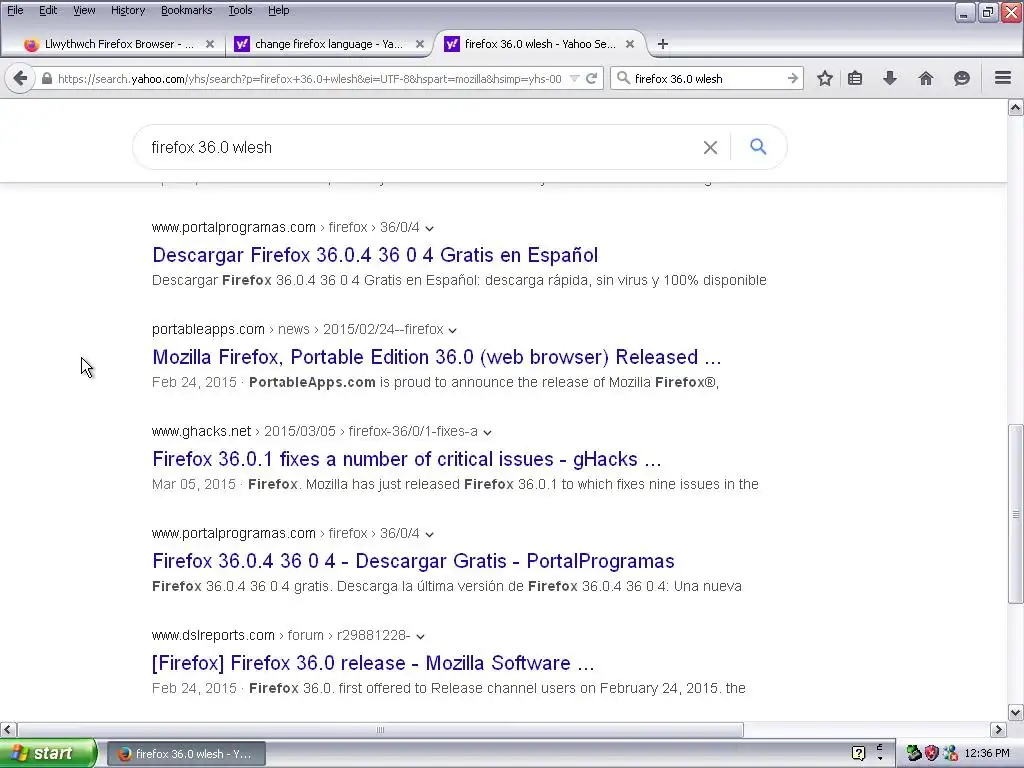The height and width of the screenshot is (768, 1024).
Task: Bookmark this page with the star icon
Action: pos(825,78)
